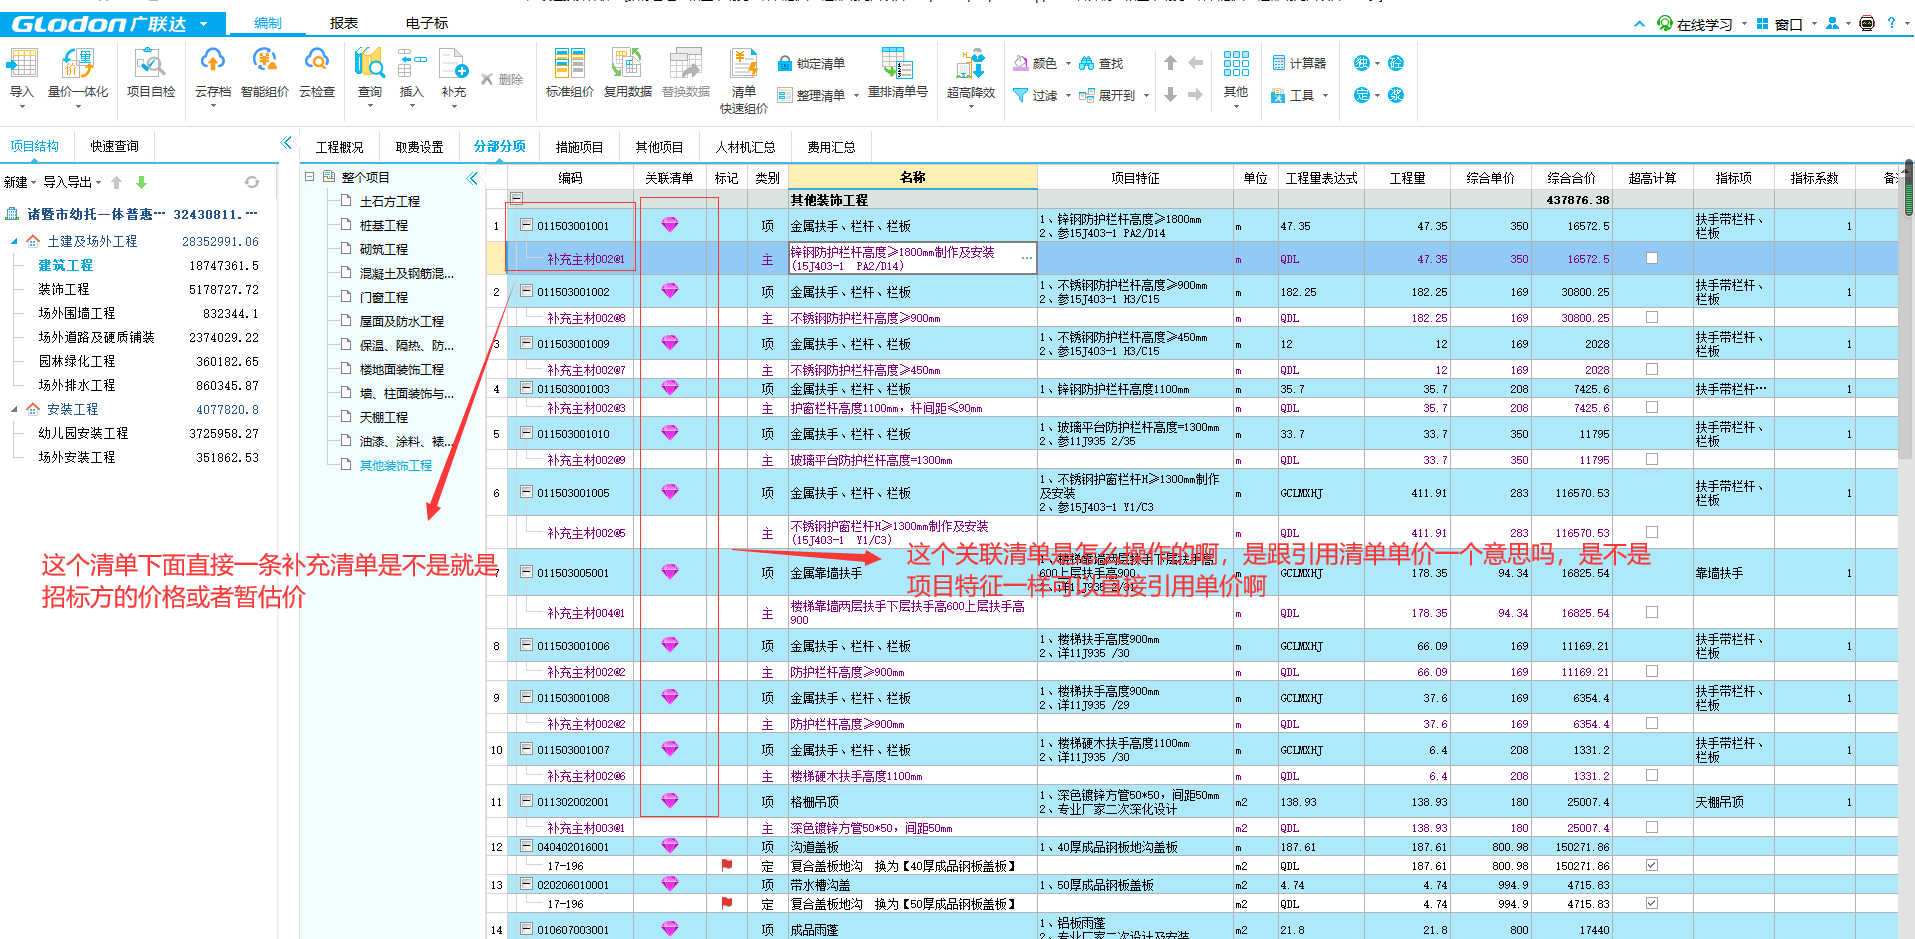Click the 查找 find binoculars icon
The width and height of the screenshot is (1915, 939).
coord(1086,63)
